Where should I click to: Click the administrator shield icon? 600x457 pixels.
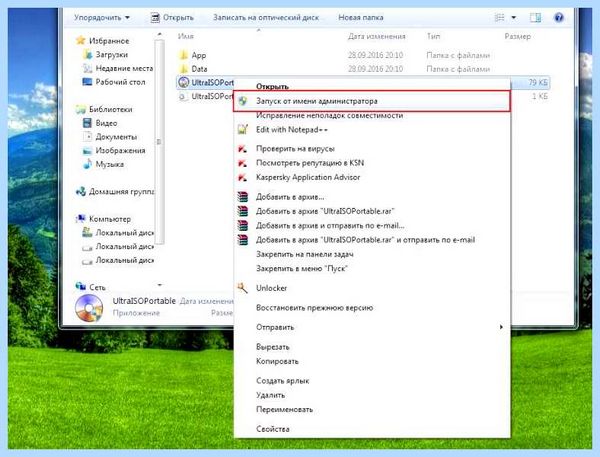[x=243, y=101]
